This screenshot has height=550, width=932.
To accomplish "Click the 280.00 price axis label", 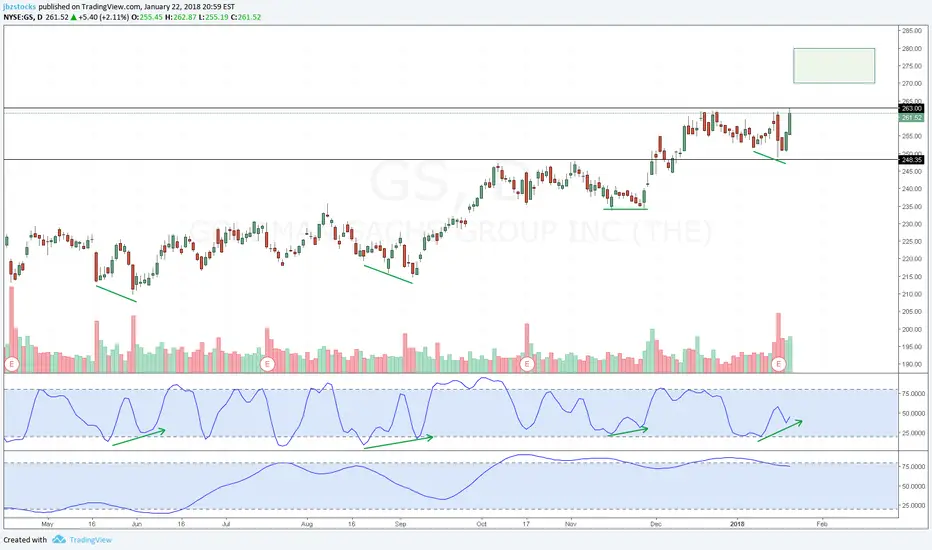I will click(912, 49).
